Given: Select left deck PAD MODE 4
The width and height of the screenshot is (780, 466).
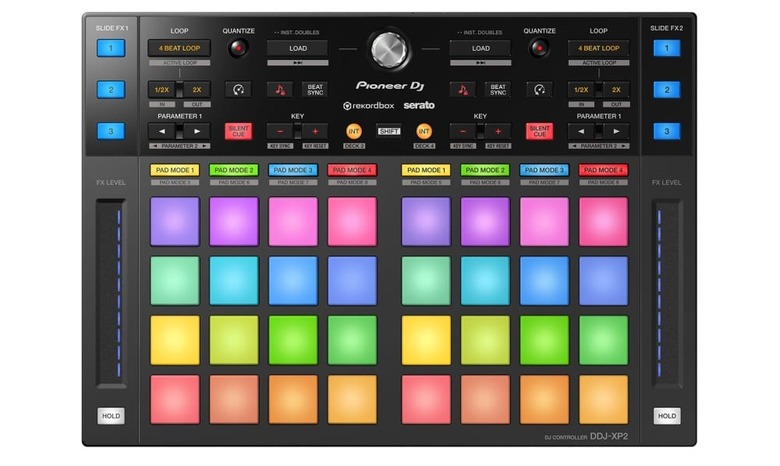Looking at the screenshot, I should tap(352, 170).
